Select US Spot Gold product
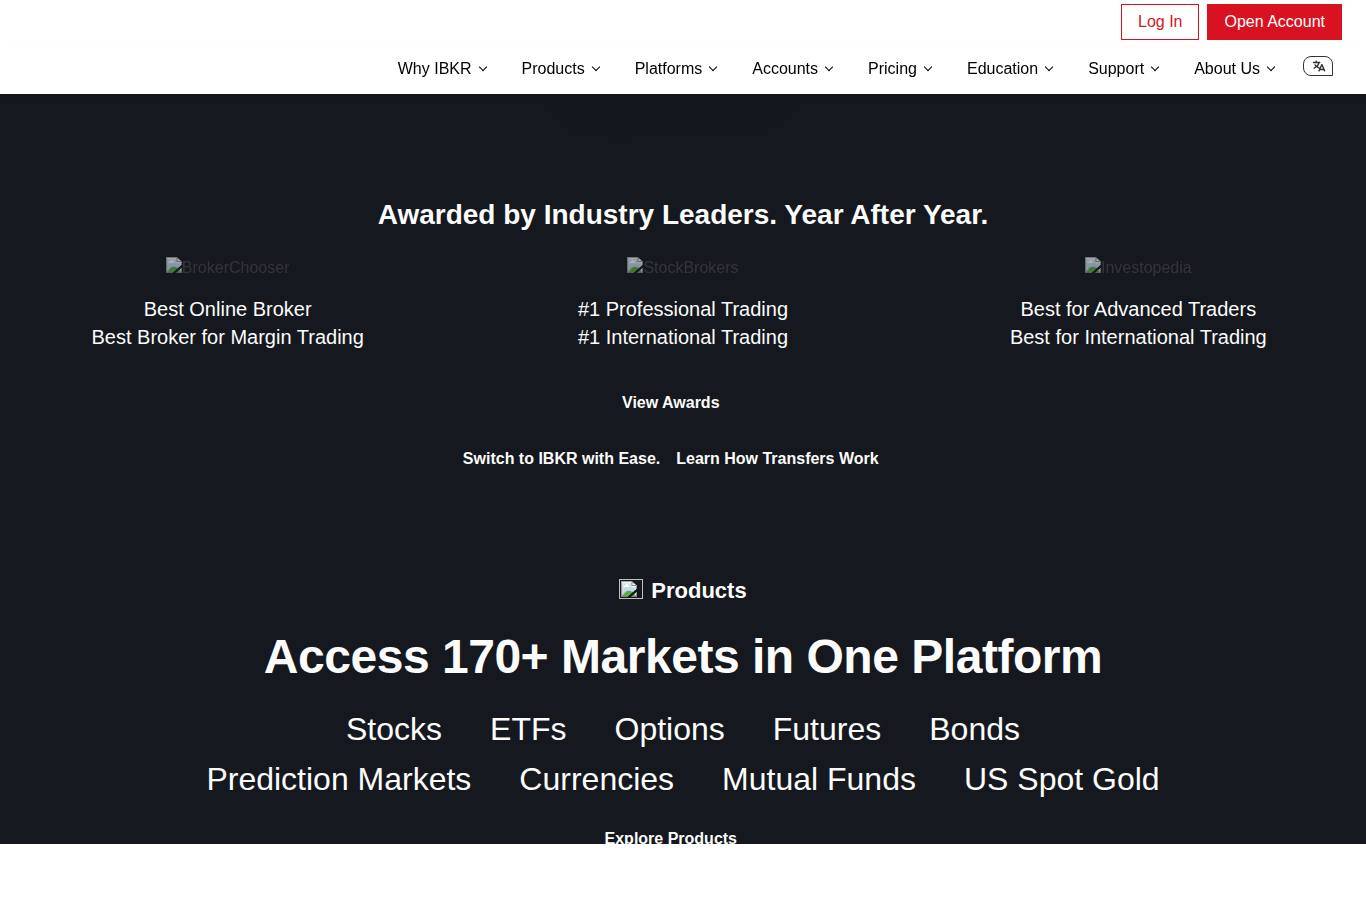This screenshot has height=900, width=1366. (1062, 779)
